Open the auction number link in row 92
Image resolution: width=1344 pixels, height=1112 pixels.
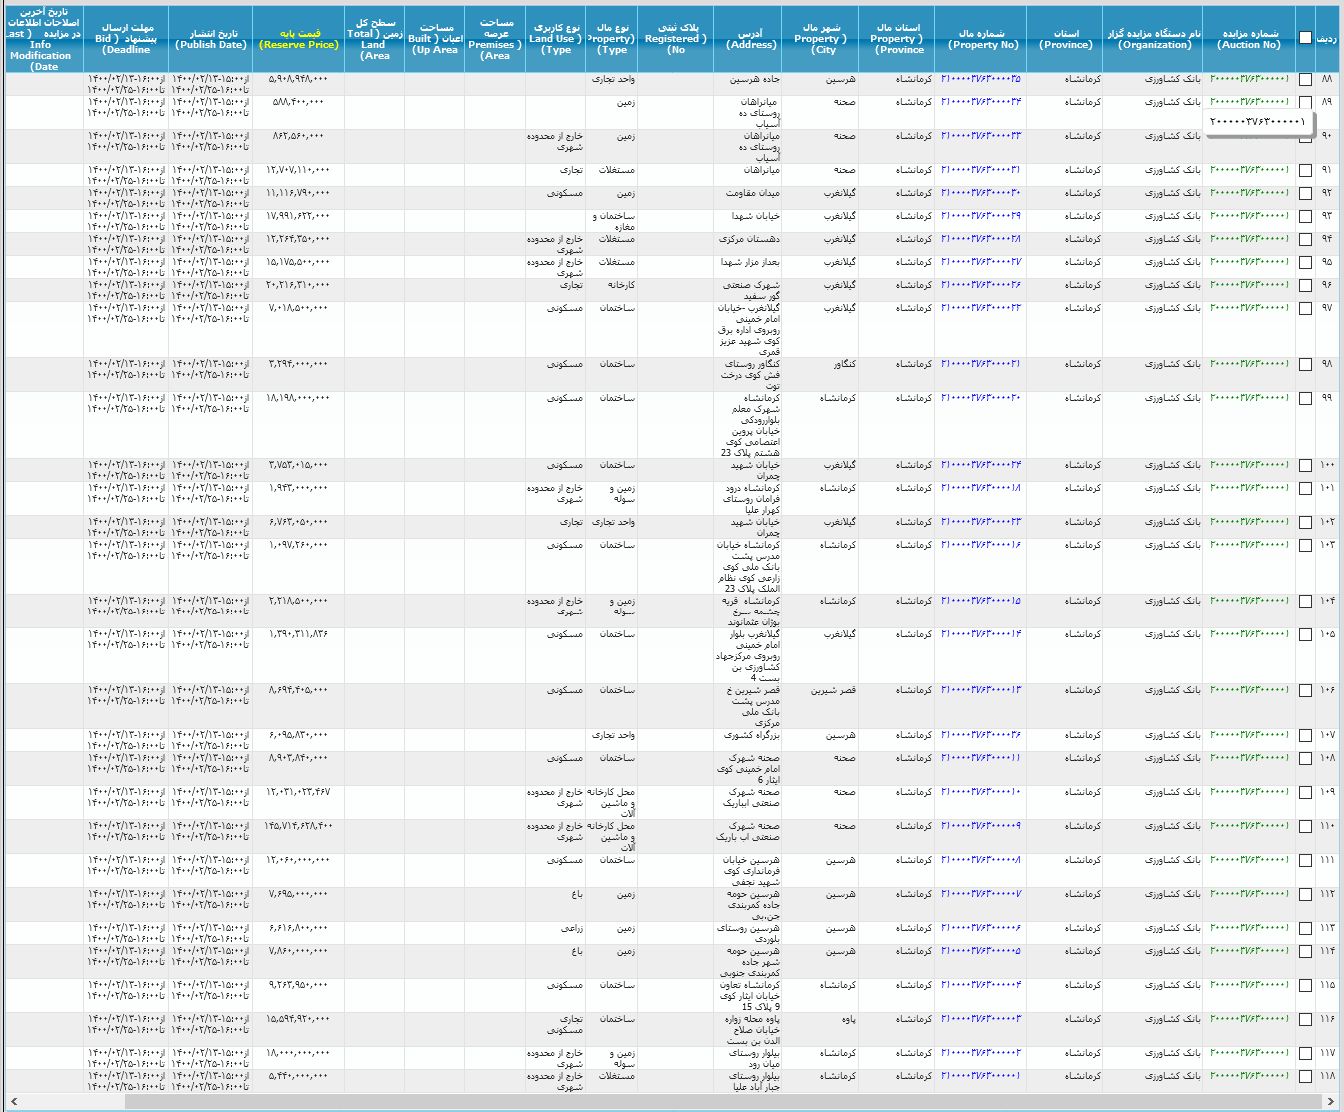(1249, 193)
